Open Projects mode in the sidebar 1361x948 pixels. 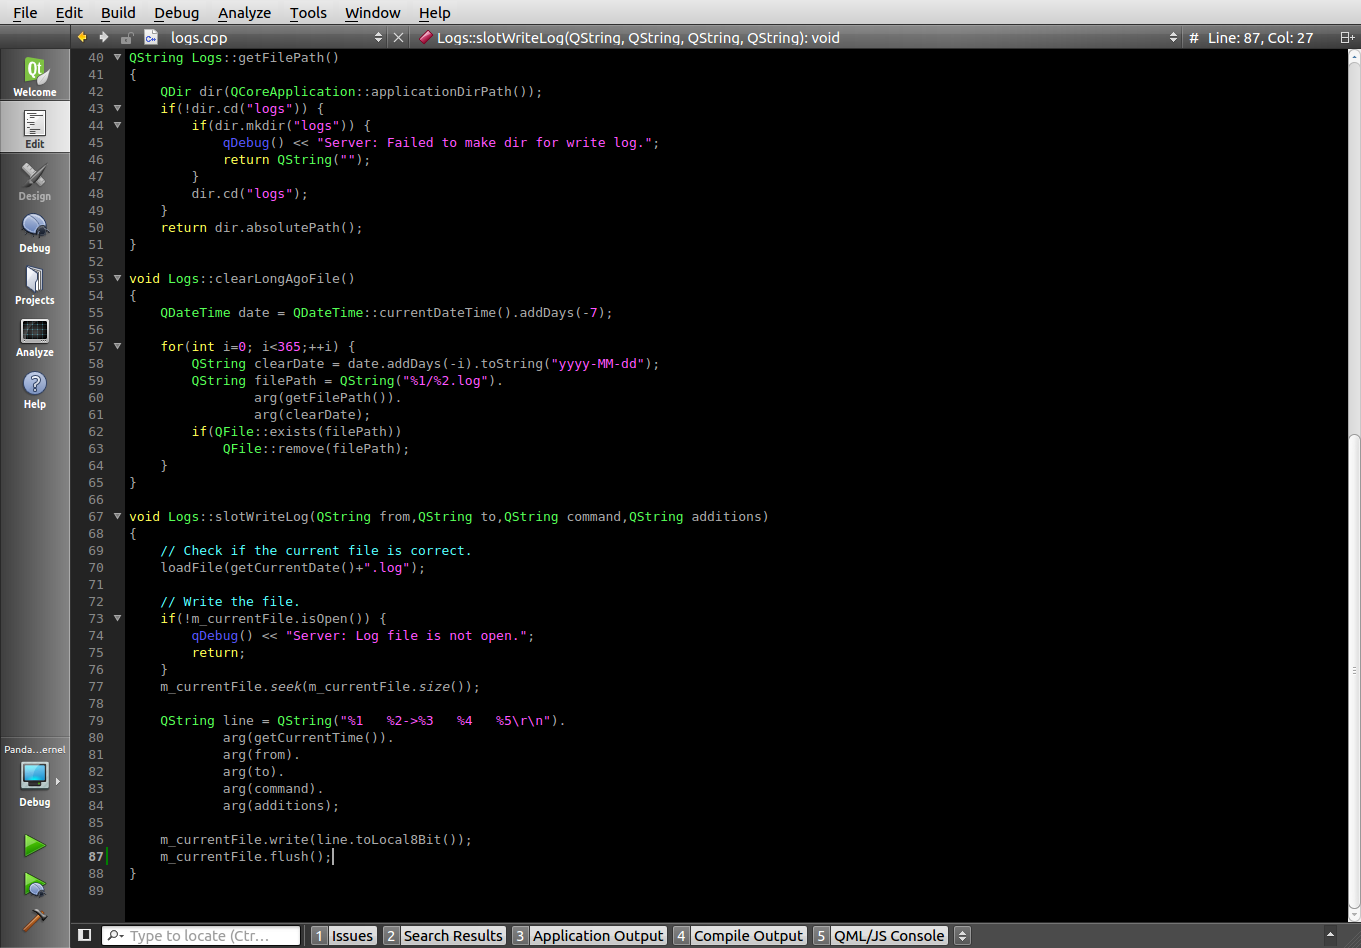pyautogui.click(x=35, y=284)
